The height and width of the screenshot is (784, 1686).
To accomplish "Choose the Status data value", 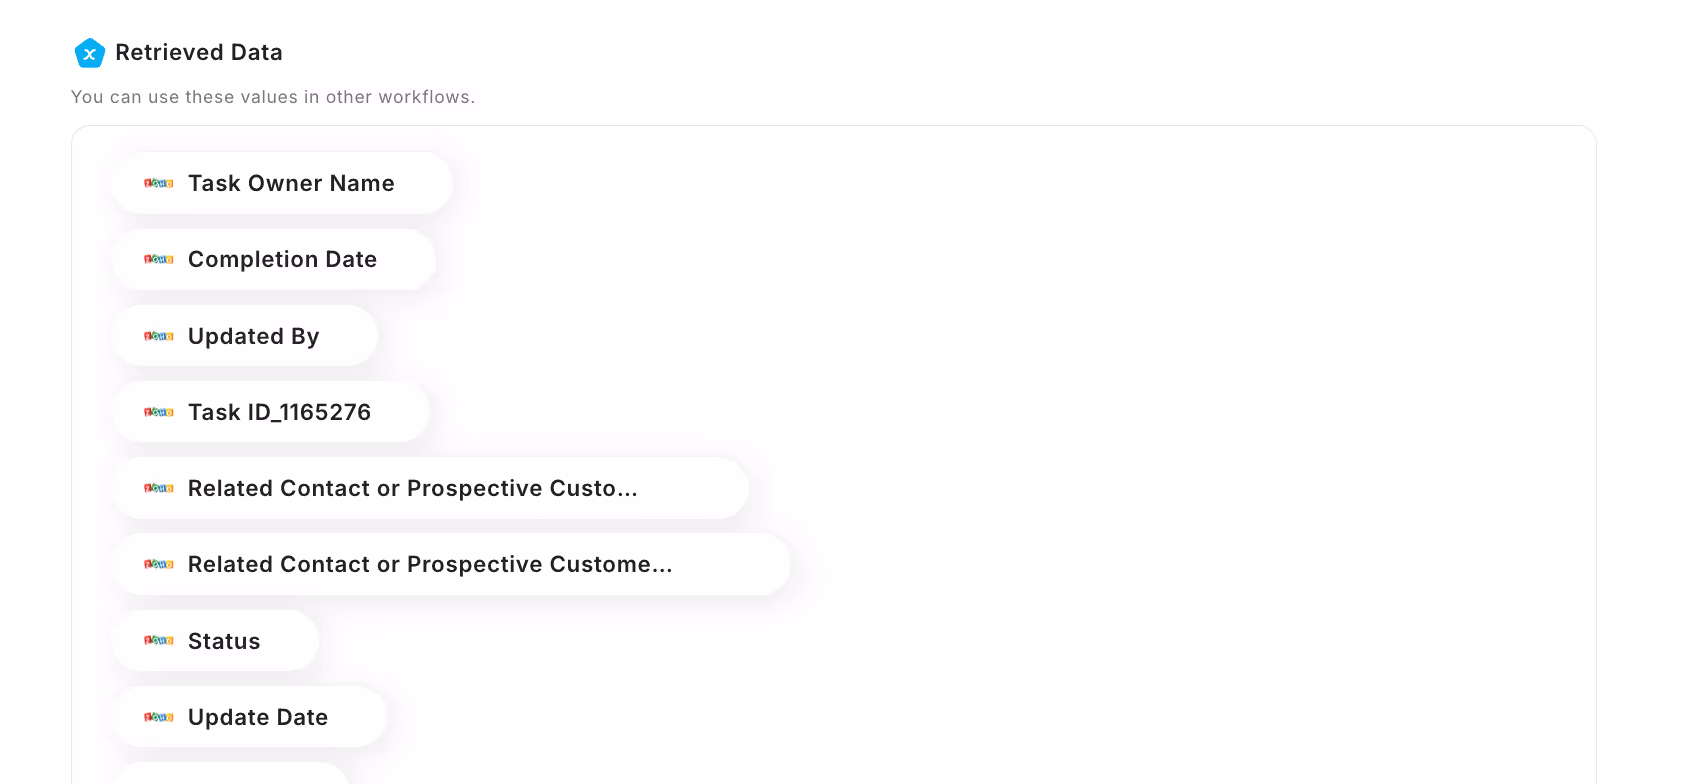I will [x=215, y=641].
